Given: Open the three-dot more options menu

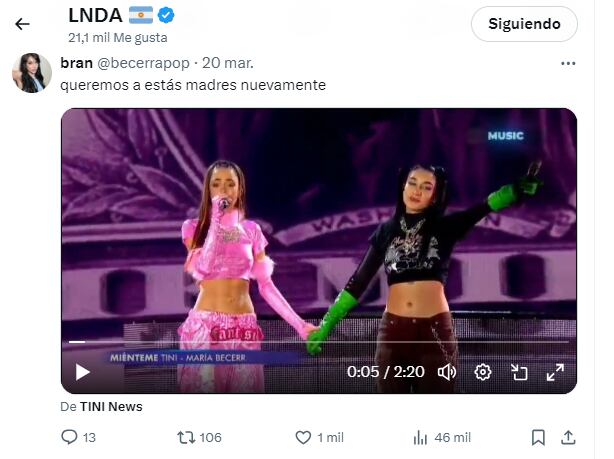Looking at the screenshot, I should pos(568,63).
